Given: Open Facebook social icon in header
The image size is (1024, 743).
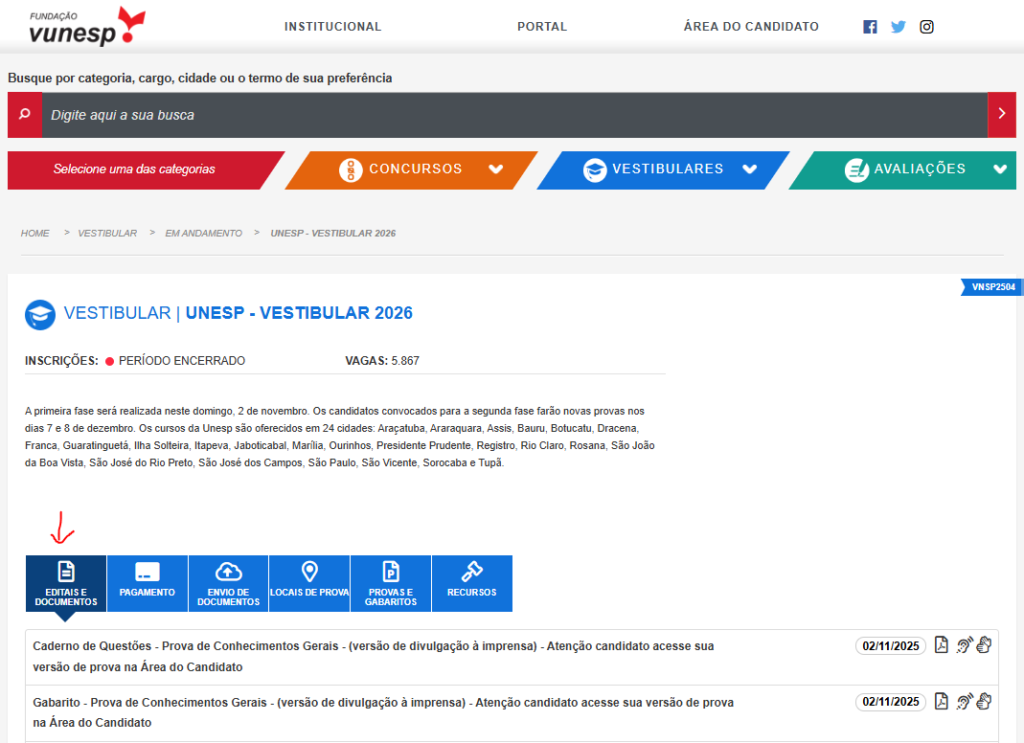Looking at the screenshot, I should 870,27.
